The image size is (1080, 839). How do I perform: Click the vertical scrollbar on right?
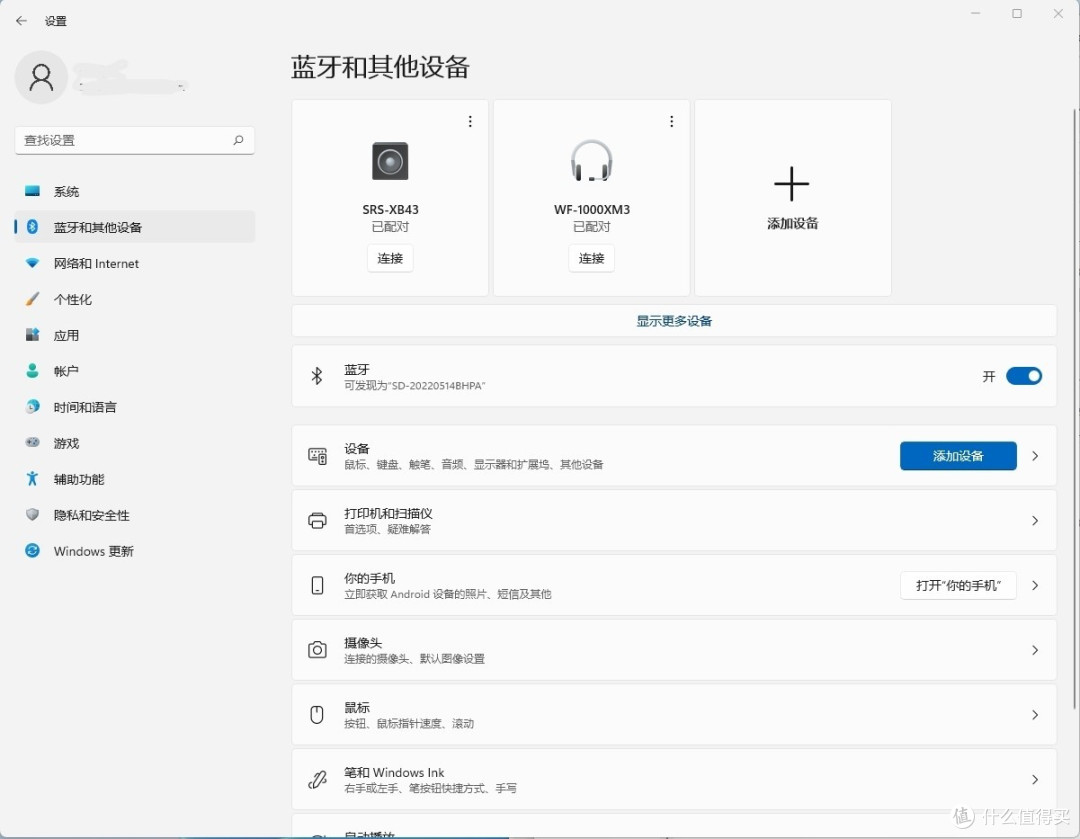[1074, 408]
